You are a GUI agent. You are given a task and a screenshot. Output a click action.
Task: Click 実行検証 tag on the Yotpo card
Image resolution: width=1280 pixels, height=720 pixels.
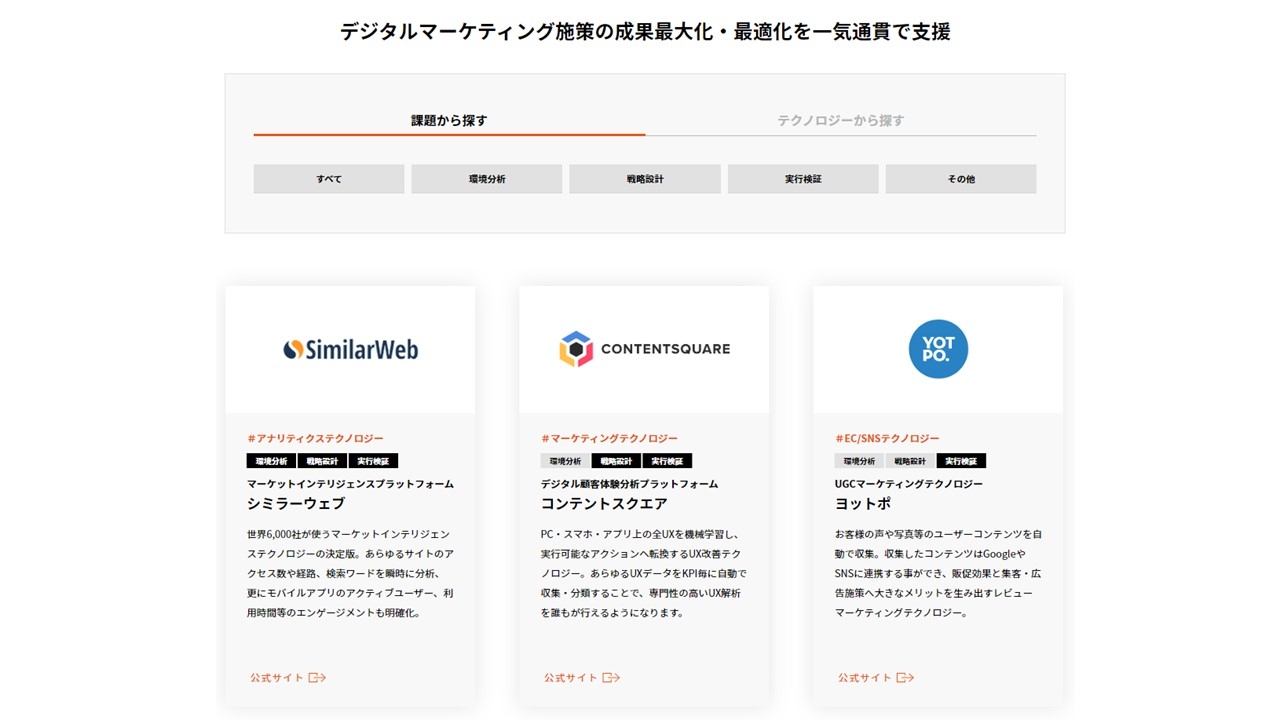tap(961, 461)
